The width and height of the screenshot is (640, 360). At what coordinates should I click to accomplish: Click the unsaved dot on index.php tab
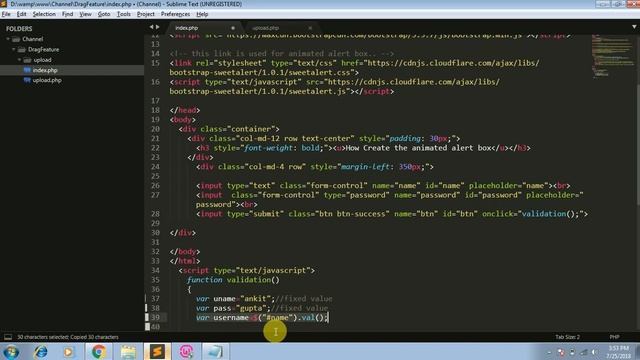[233, 28]
